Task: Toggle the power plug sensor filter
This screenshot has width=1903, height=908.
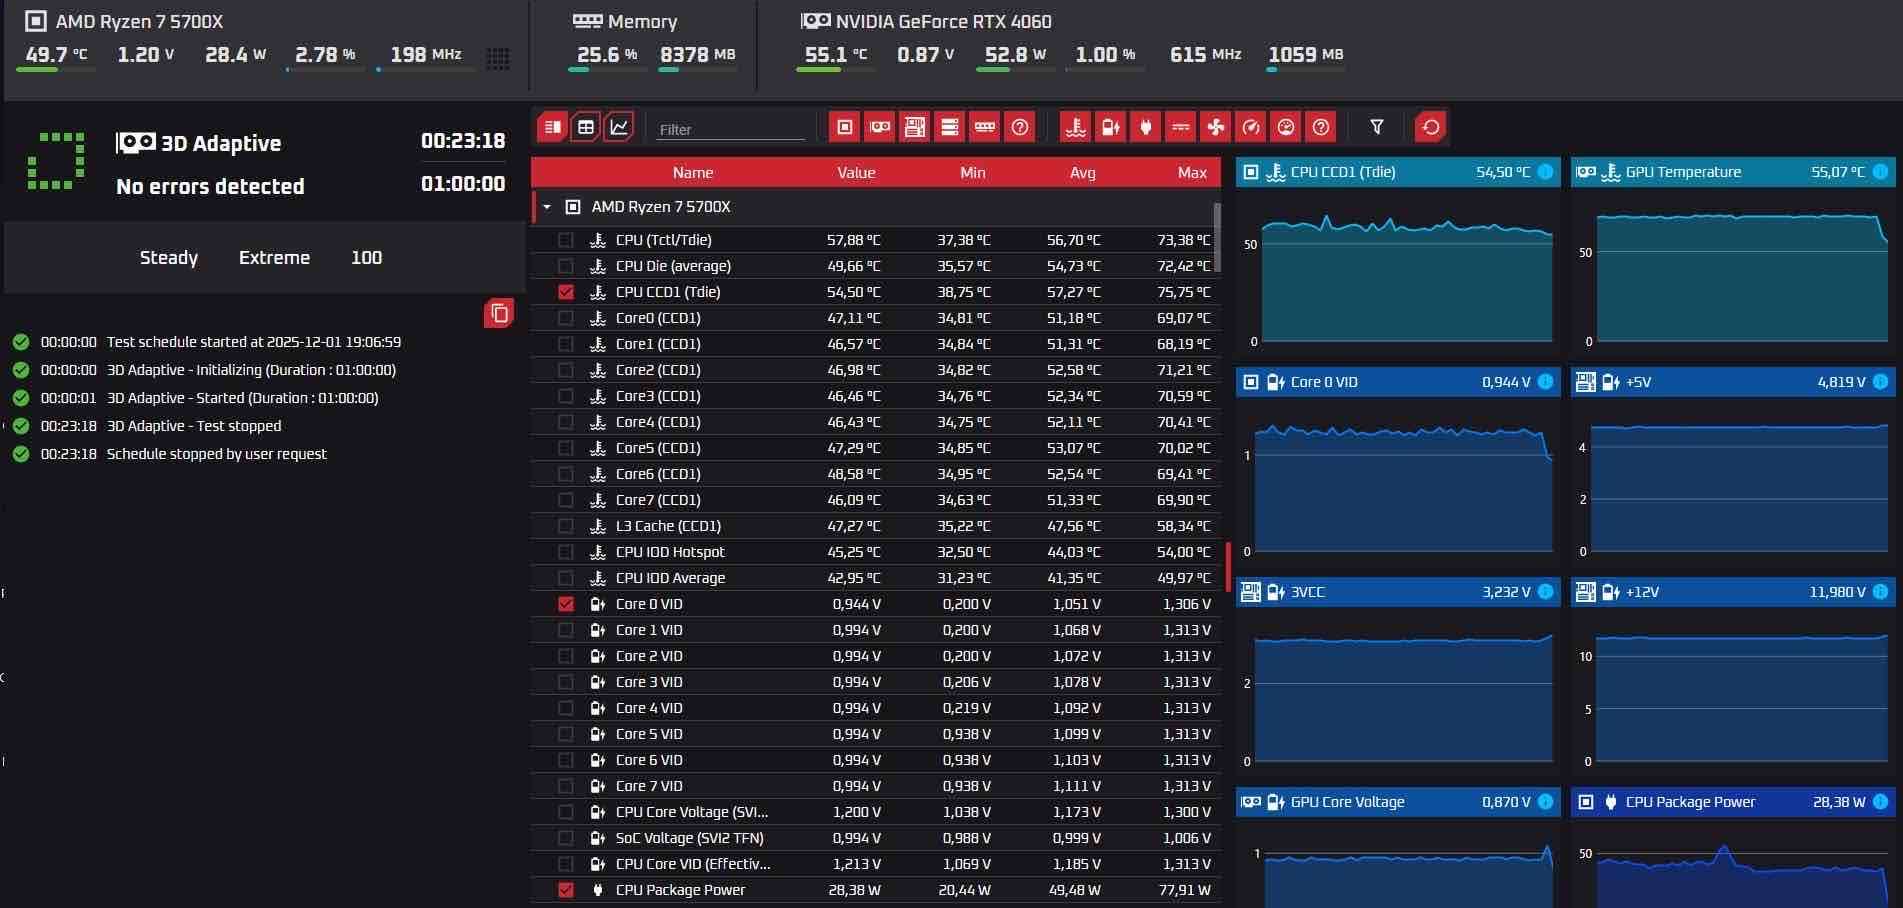Action: [1146, 127]
